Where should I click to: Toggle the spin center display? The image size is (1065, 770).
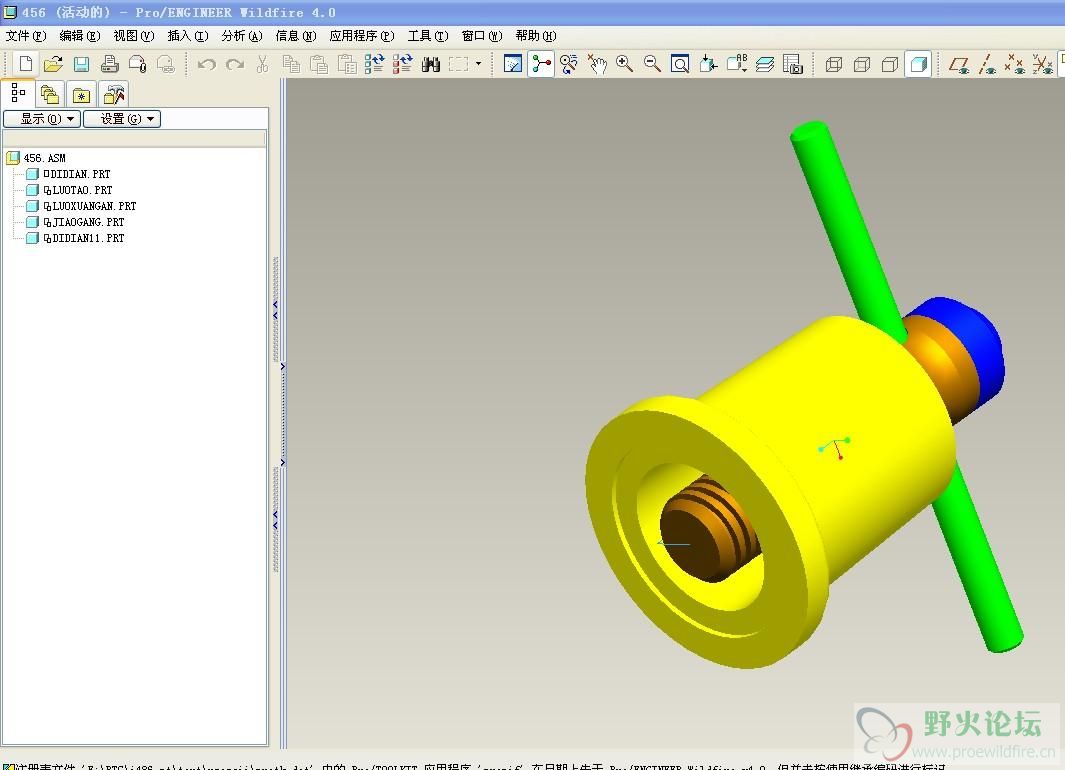point(541,64)
